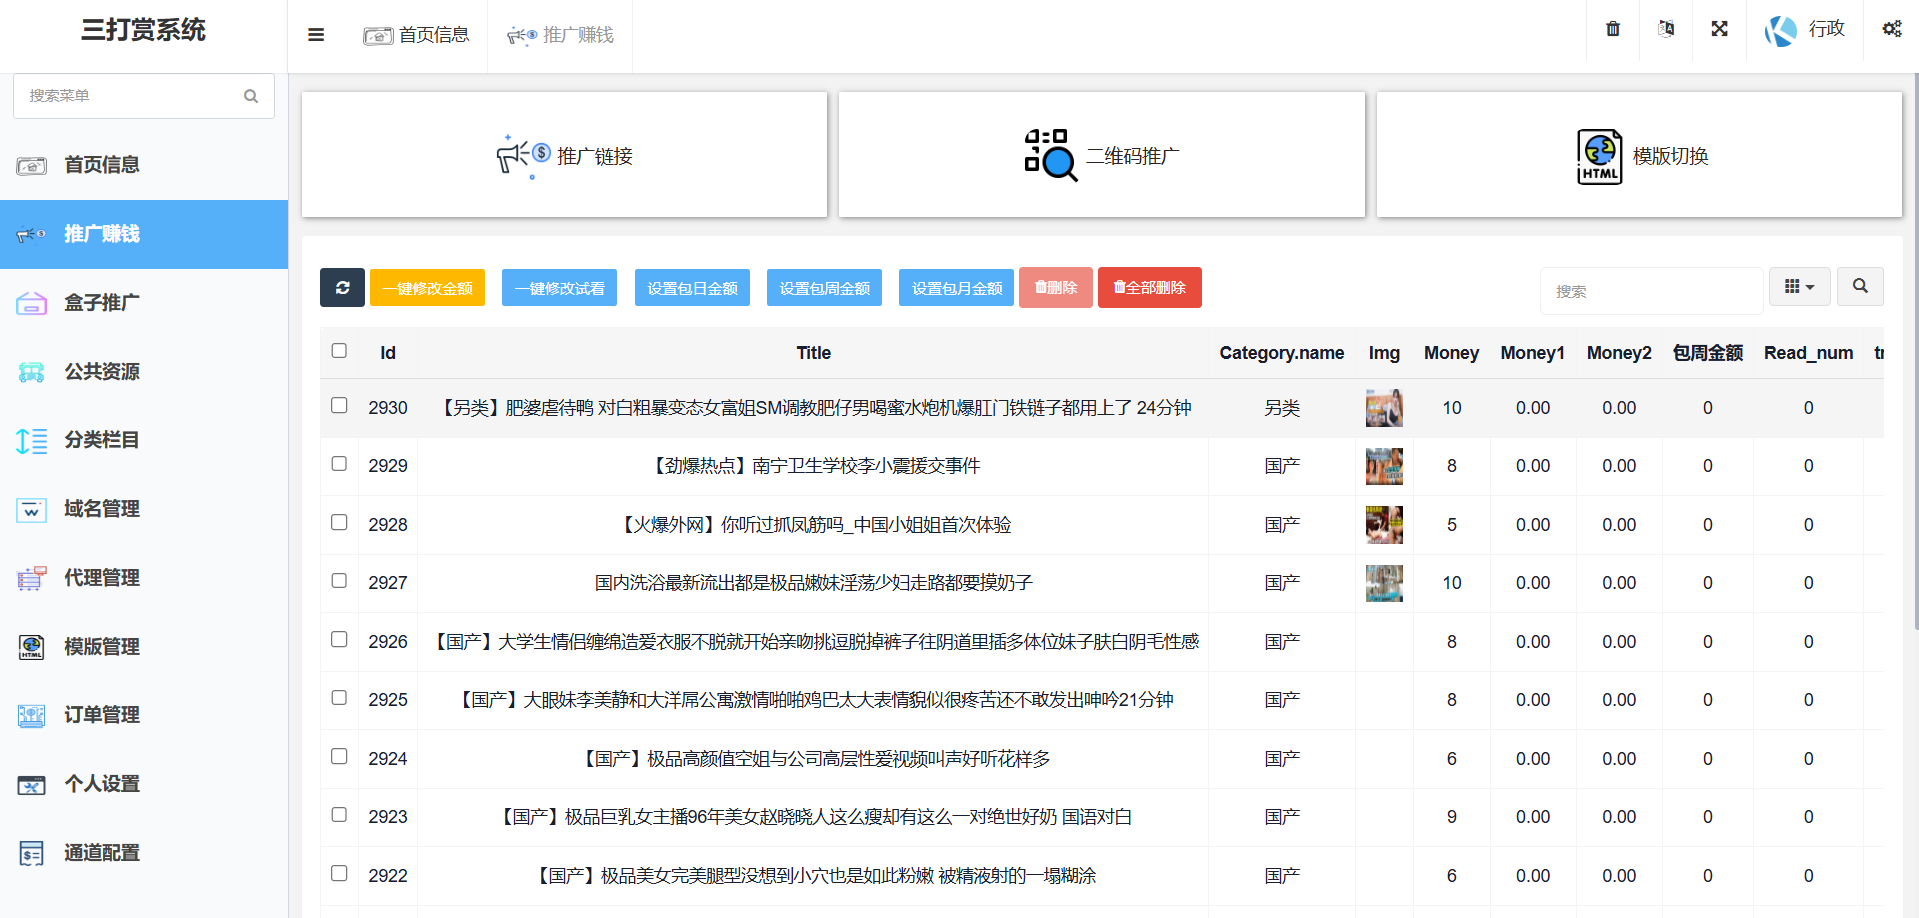Tick the checkbox for row 2930
This screenshot has height=918, width=1919.
click(339, 406)
